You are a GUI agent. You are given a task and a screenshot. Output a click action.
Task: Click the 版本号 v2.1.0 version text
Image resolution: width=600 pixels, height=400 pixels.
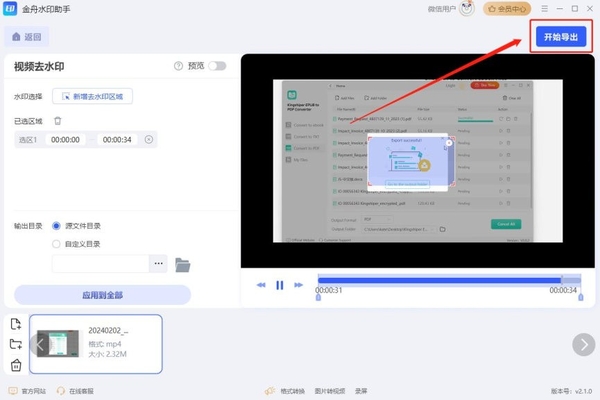571,391
